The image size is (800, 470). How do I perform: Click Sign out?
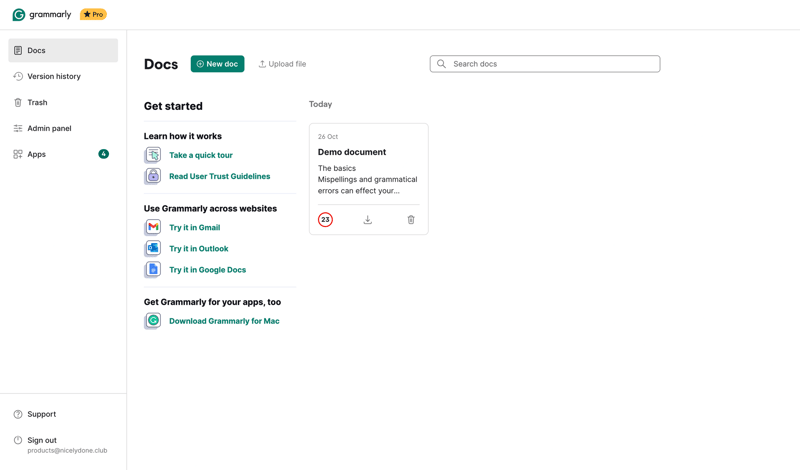(42, 440)
